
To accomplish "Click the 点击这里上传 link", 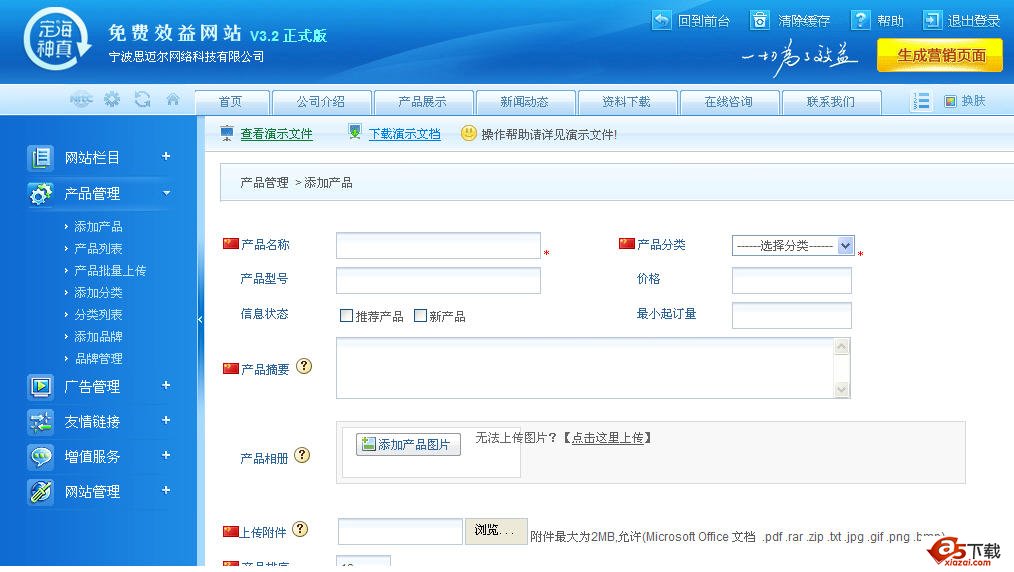I will [x=608, y=438].
